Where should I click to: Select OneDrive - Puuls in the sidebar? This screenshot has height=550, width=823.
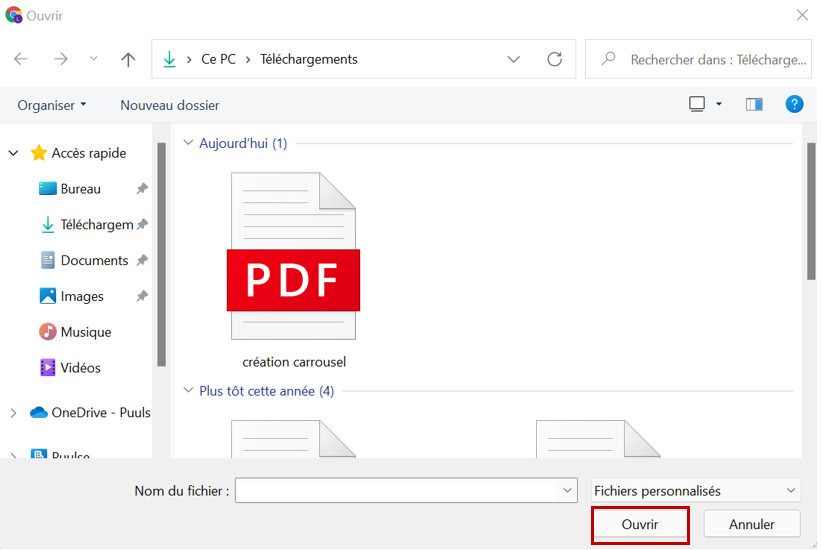[90, 412]
